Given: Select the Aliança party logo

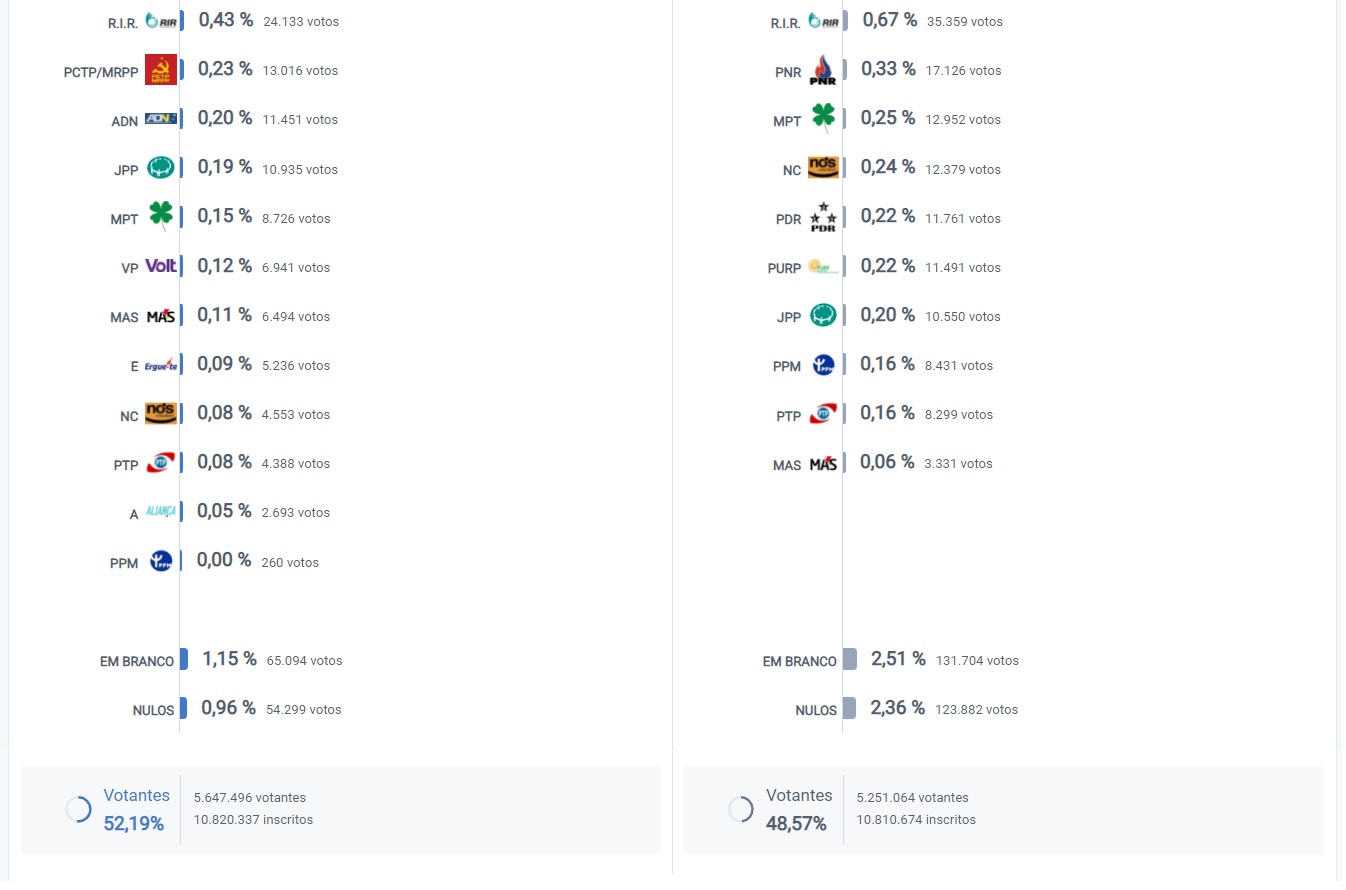Looking at the screenshot, I should [x=161, y=512].
